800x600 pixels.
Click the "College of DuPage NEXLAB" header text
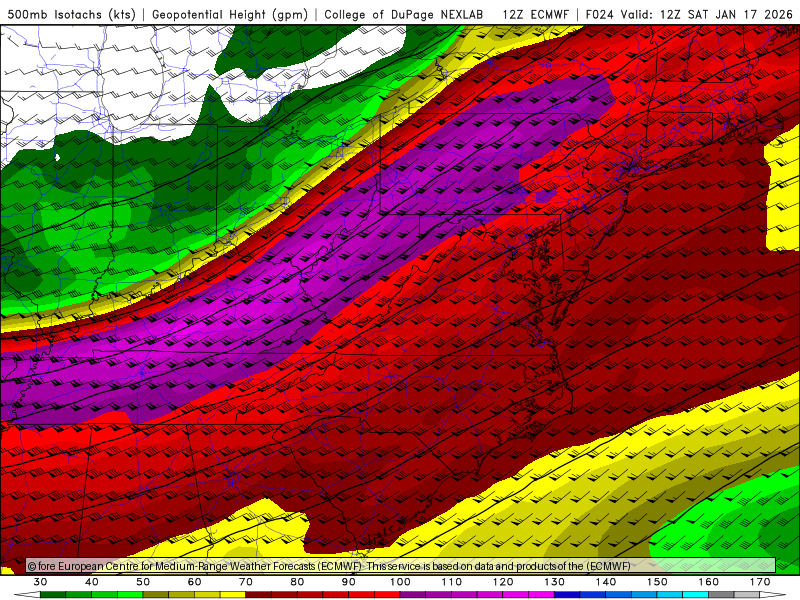[404, 14]
